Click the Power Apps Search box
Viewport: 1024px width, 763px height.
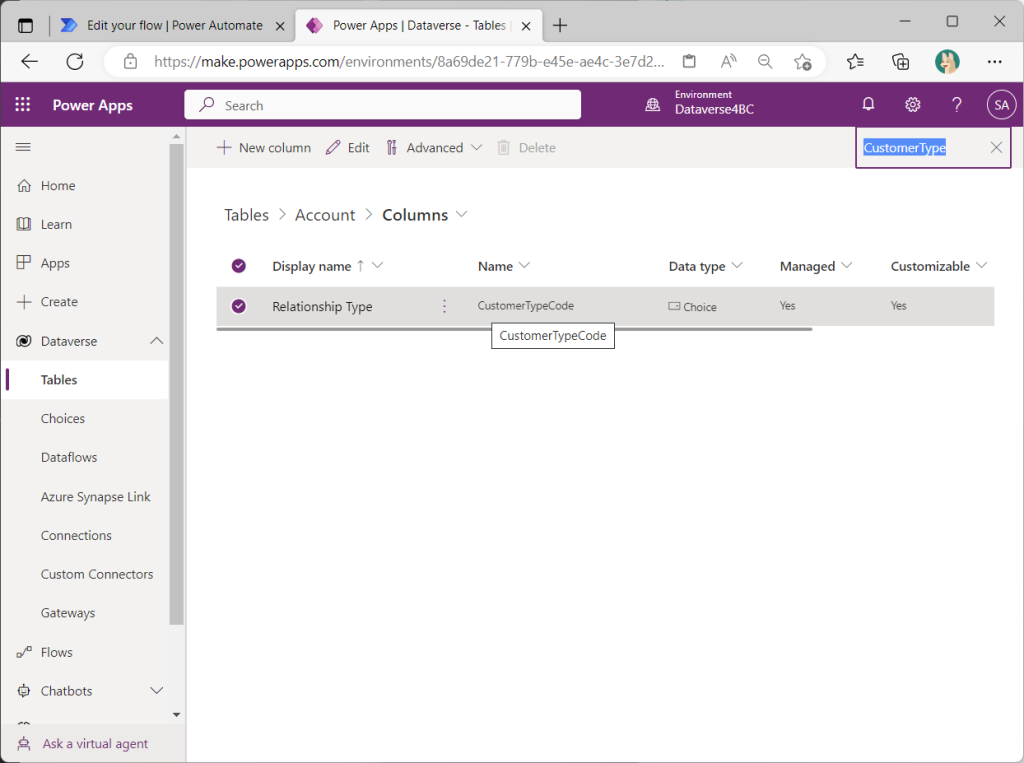pyautogui.click(x=383, y=105)
